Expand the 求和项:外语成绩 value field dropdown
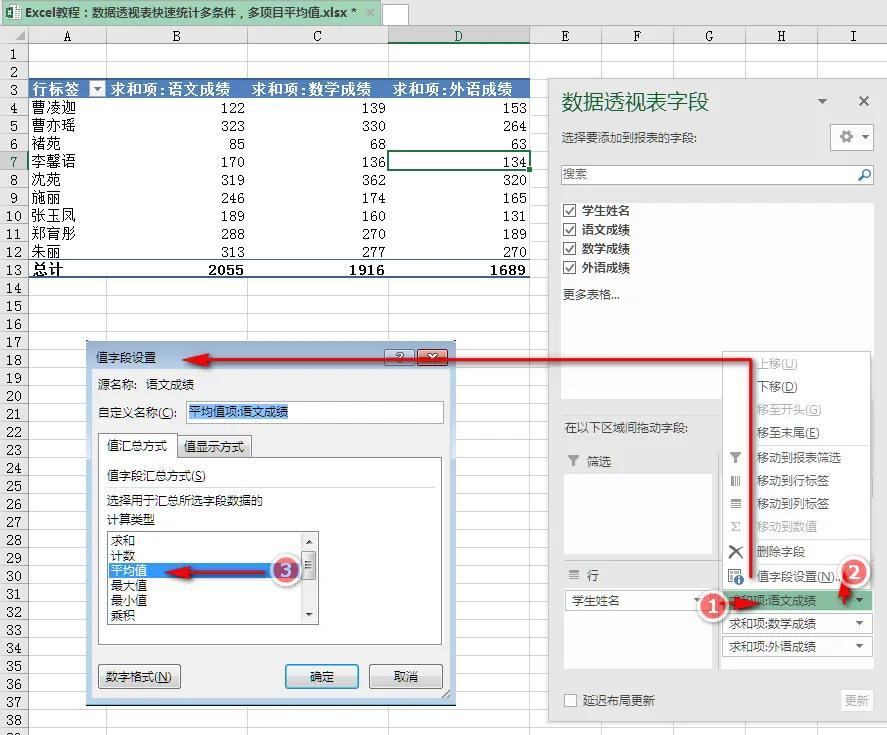The height and width of the screenshot is (735, 887). [x=859, y=646]
